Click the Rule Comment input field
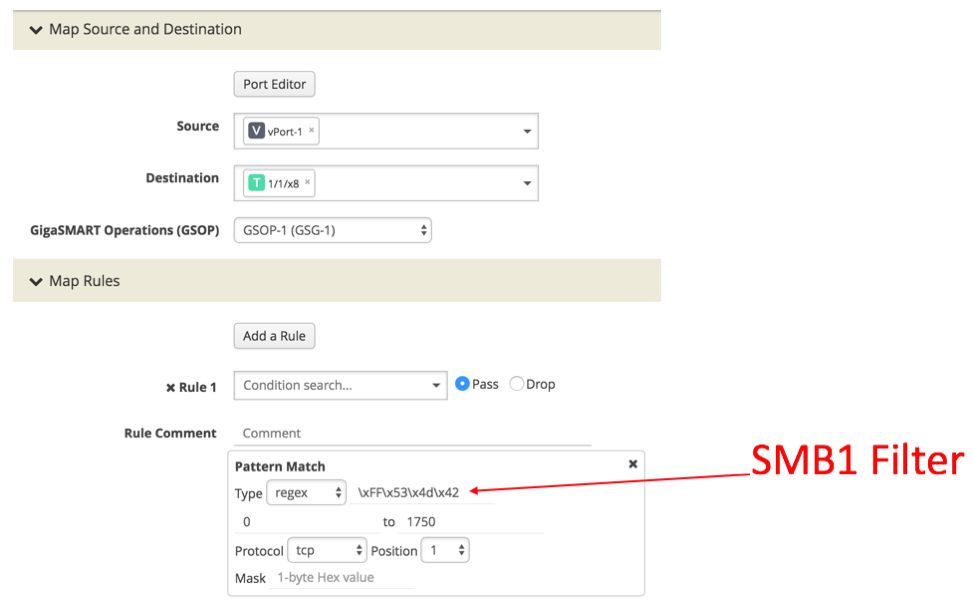The height and width of the screenshot is (607, 974). pos(413,433)
